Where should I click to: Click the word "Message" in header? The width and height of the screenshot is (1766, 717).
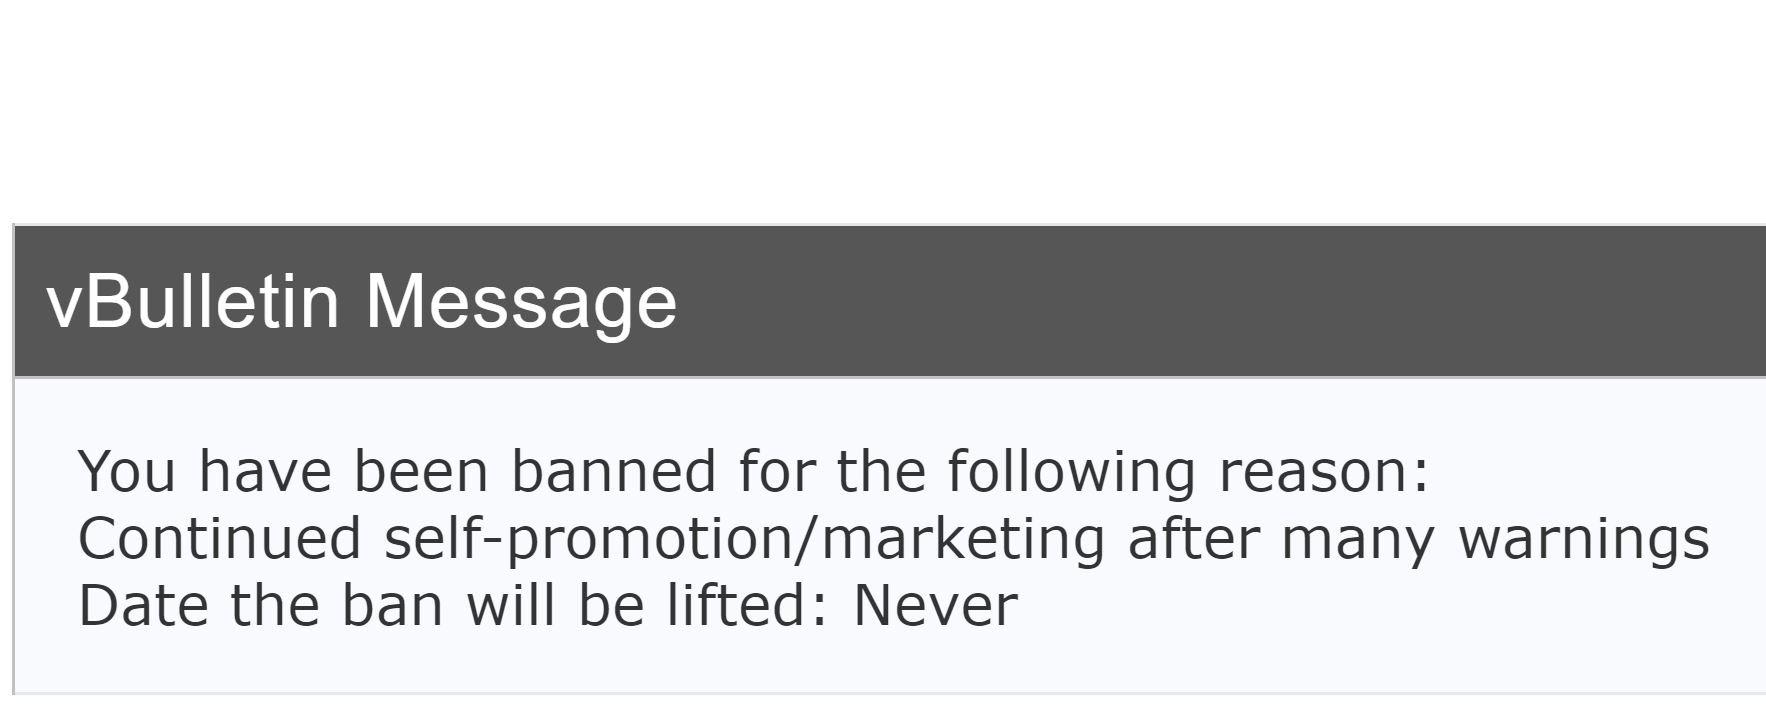[521, 301]
